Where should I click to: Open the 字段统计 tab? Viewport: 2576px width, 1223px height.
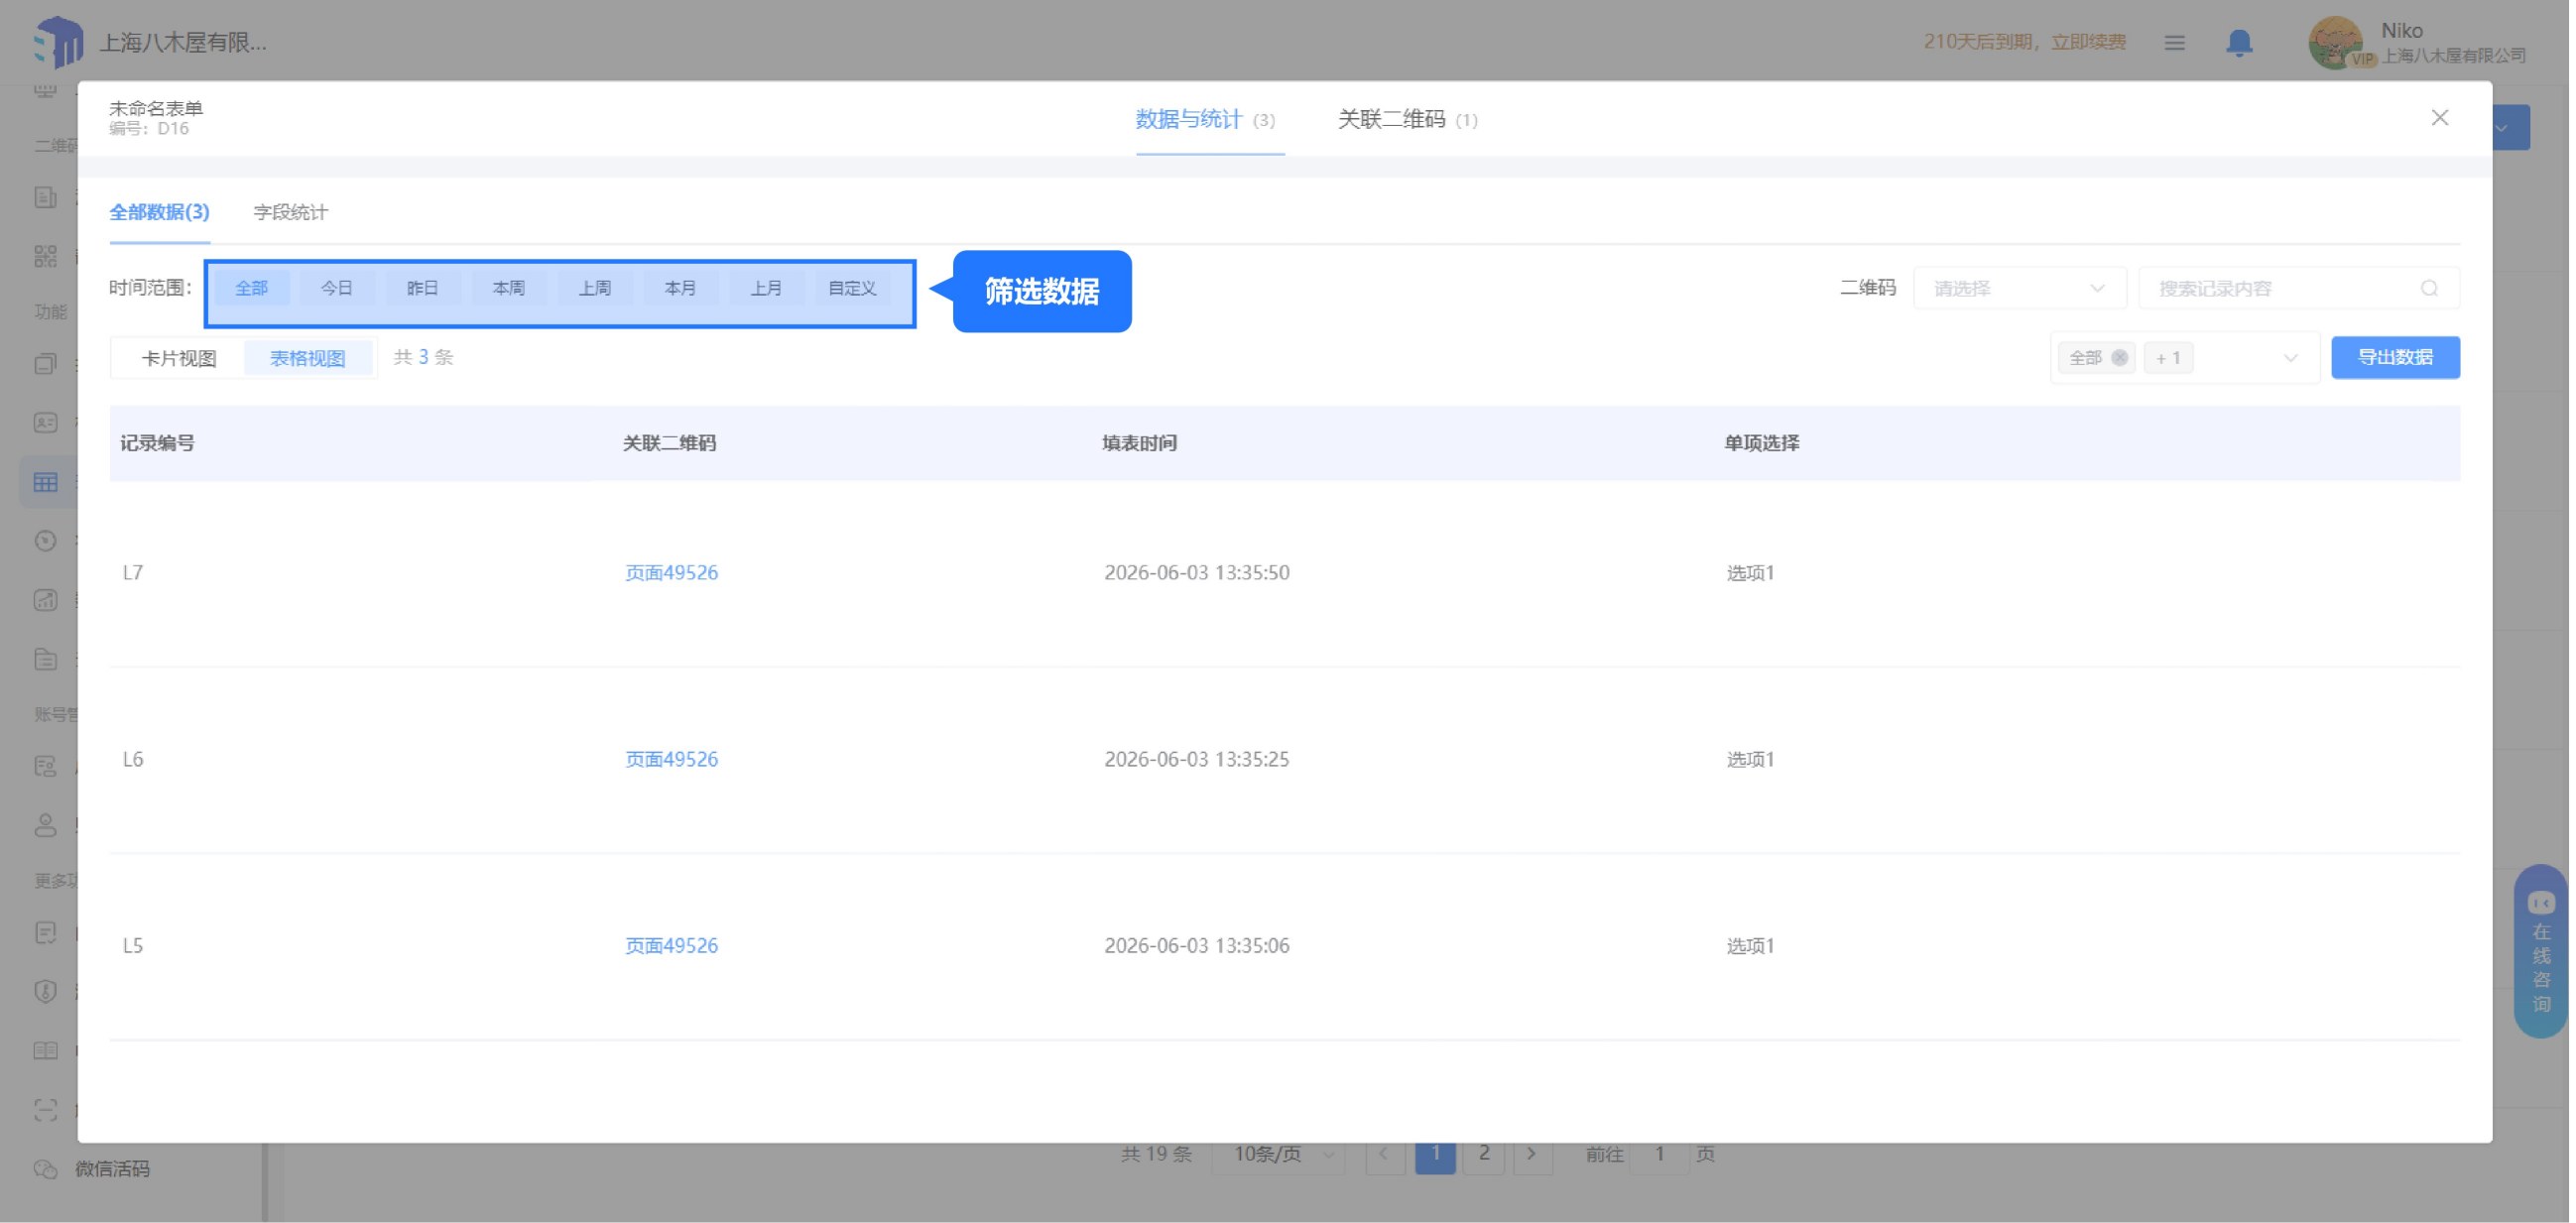tap(291, 213)
